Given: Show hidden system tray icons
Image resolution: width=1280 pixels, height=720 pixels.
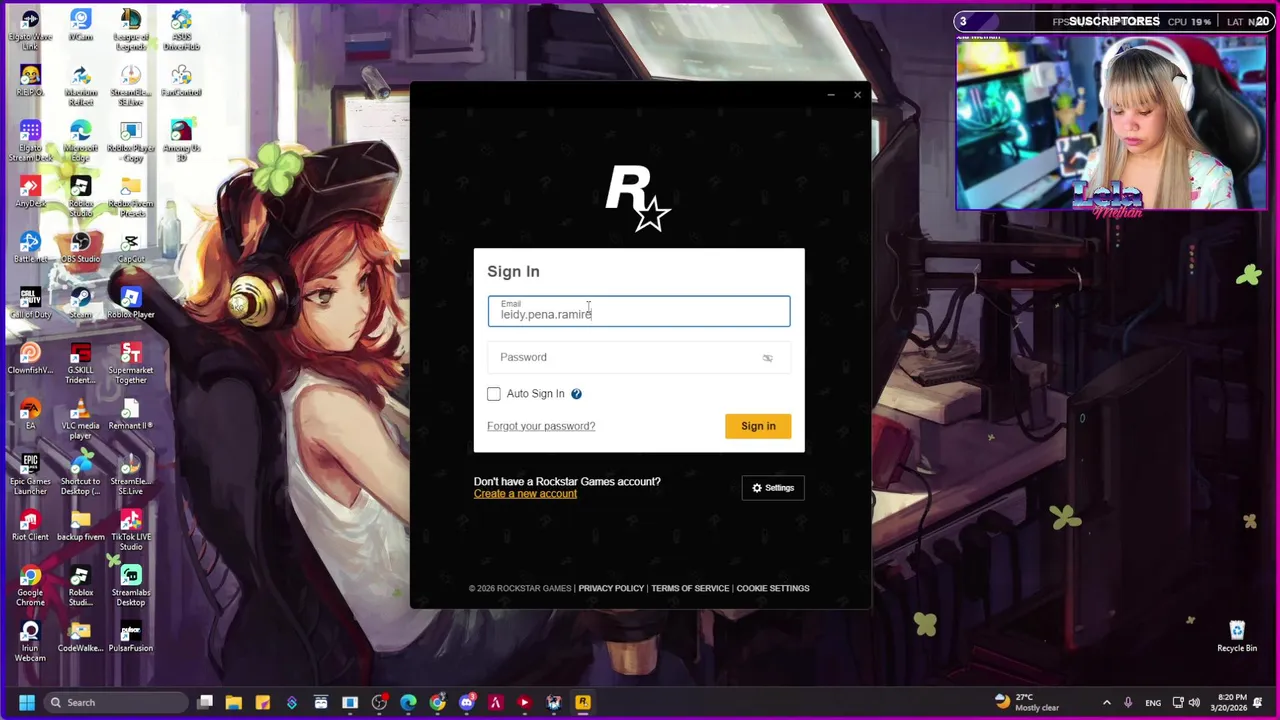Looking at the screenshot, I should coord(1107,702).
